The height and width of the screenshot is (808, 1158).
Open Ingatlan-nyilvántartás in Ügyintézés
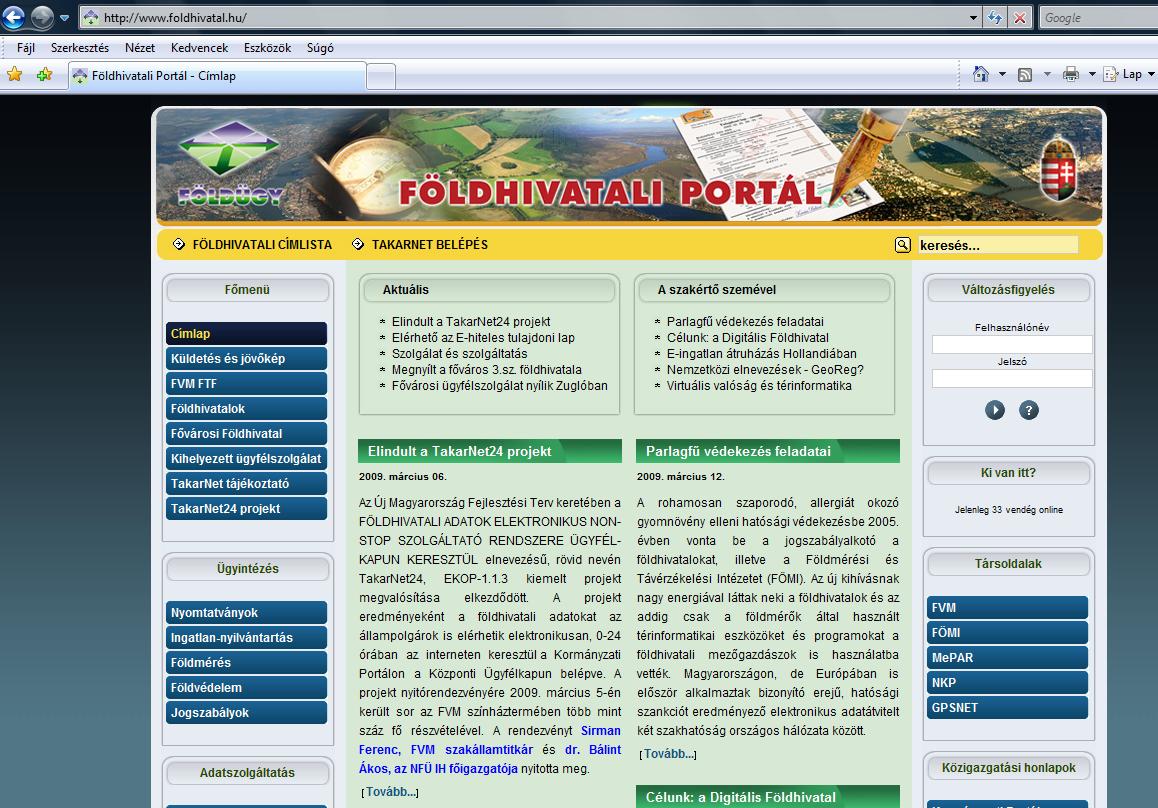(x=247, y=638)
